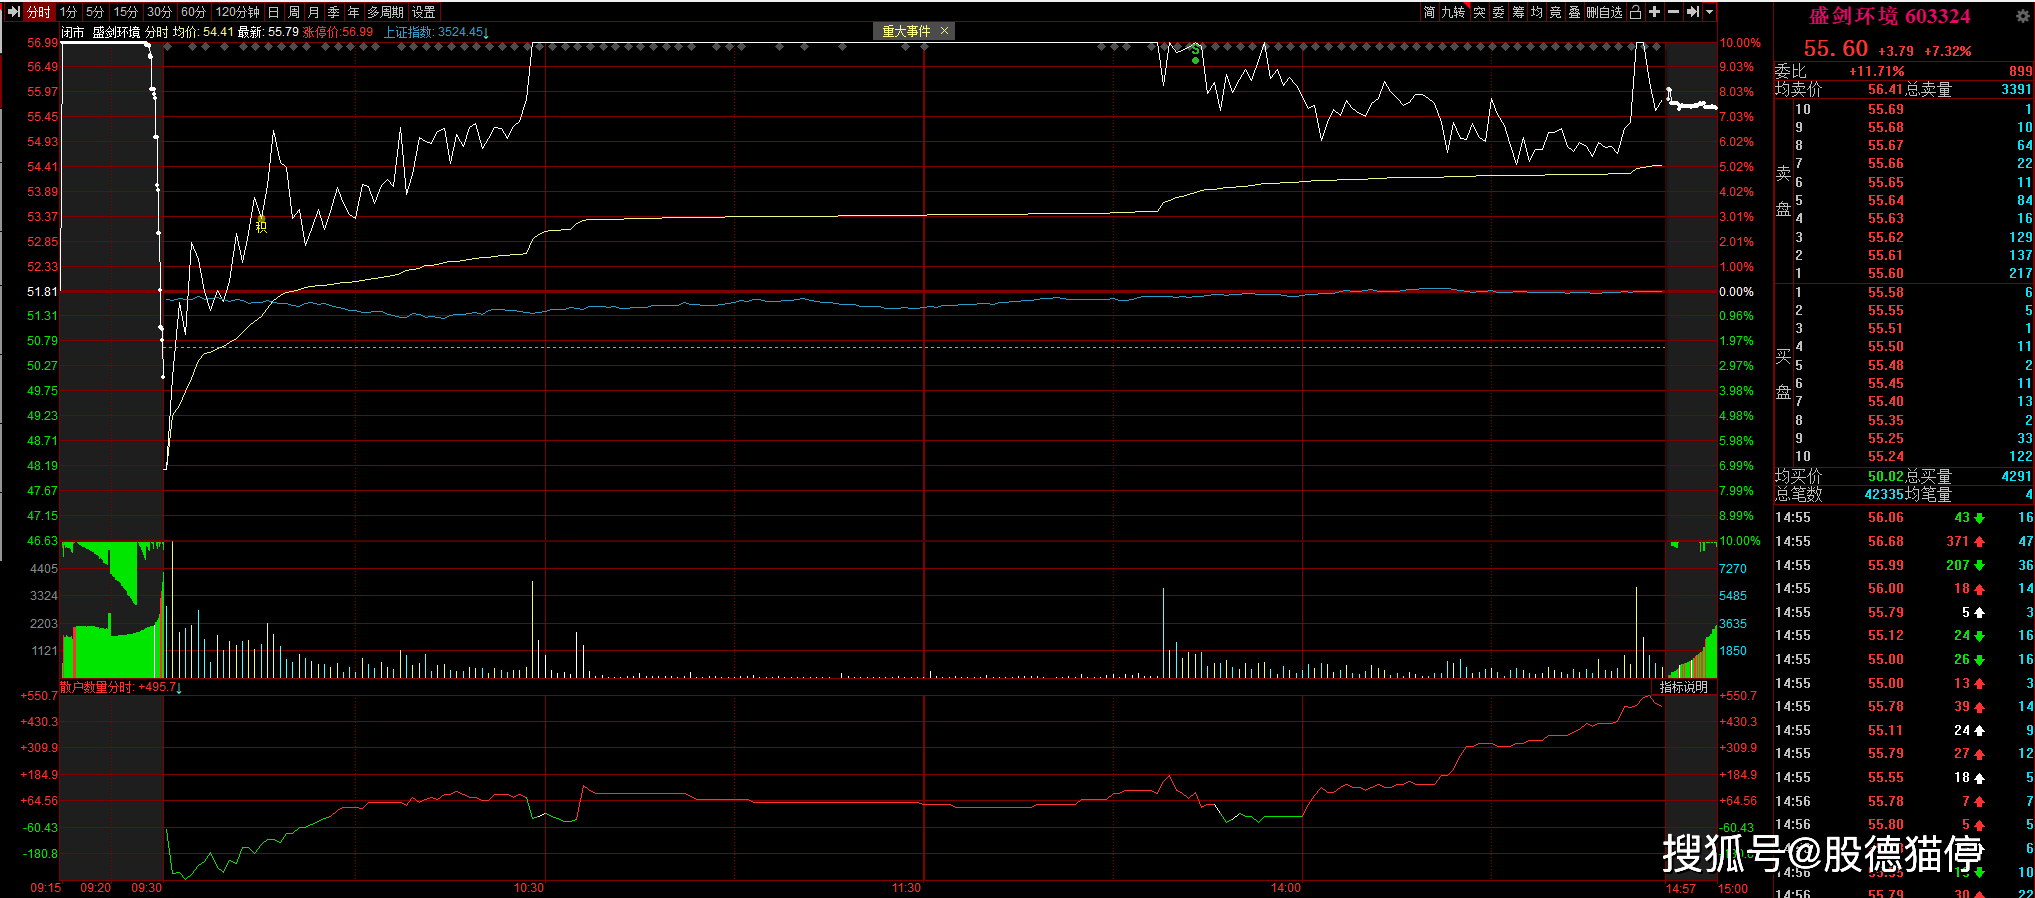The image size is (2035, 898).
Task: Click the 委比 +11.71% value
Action: coord(1876,71)
